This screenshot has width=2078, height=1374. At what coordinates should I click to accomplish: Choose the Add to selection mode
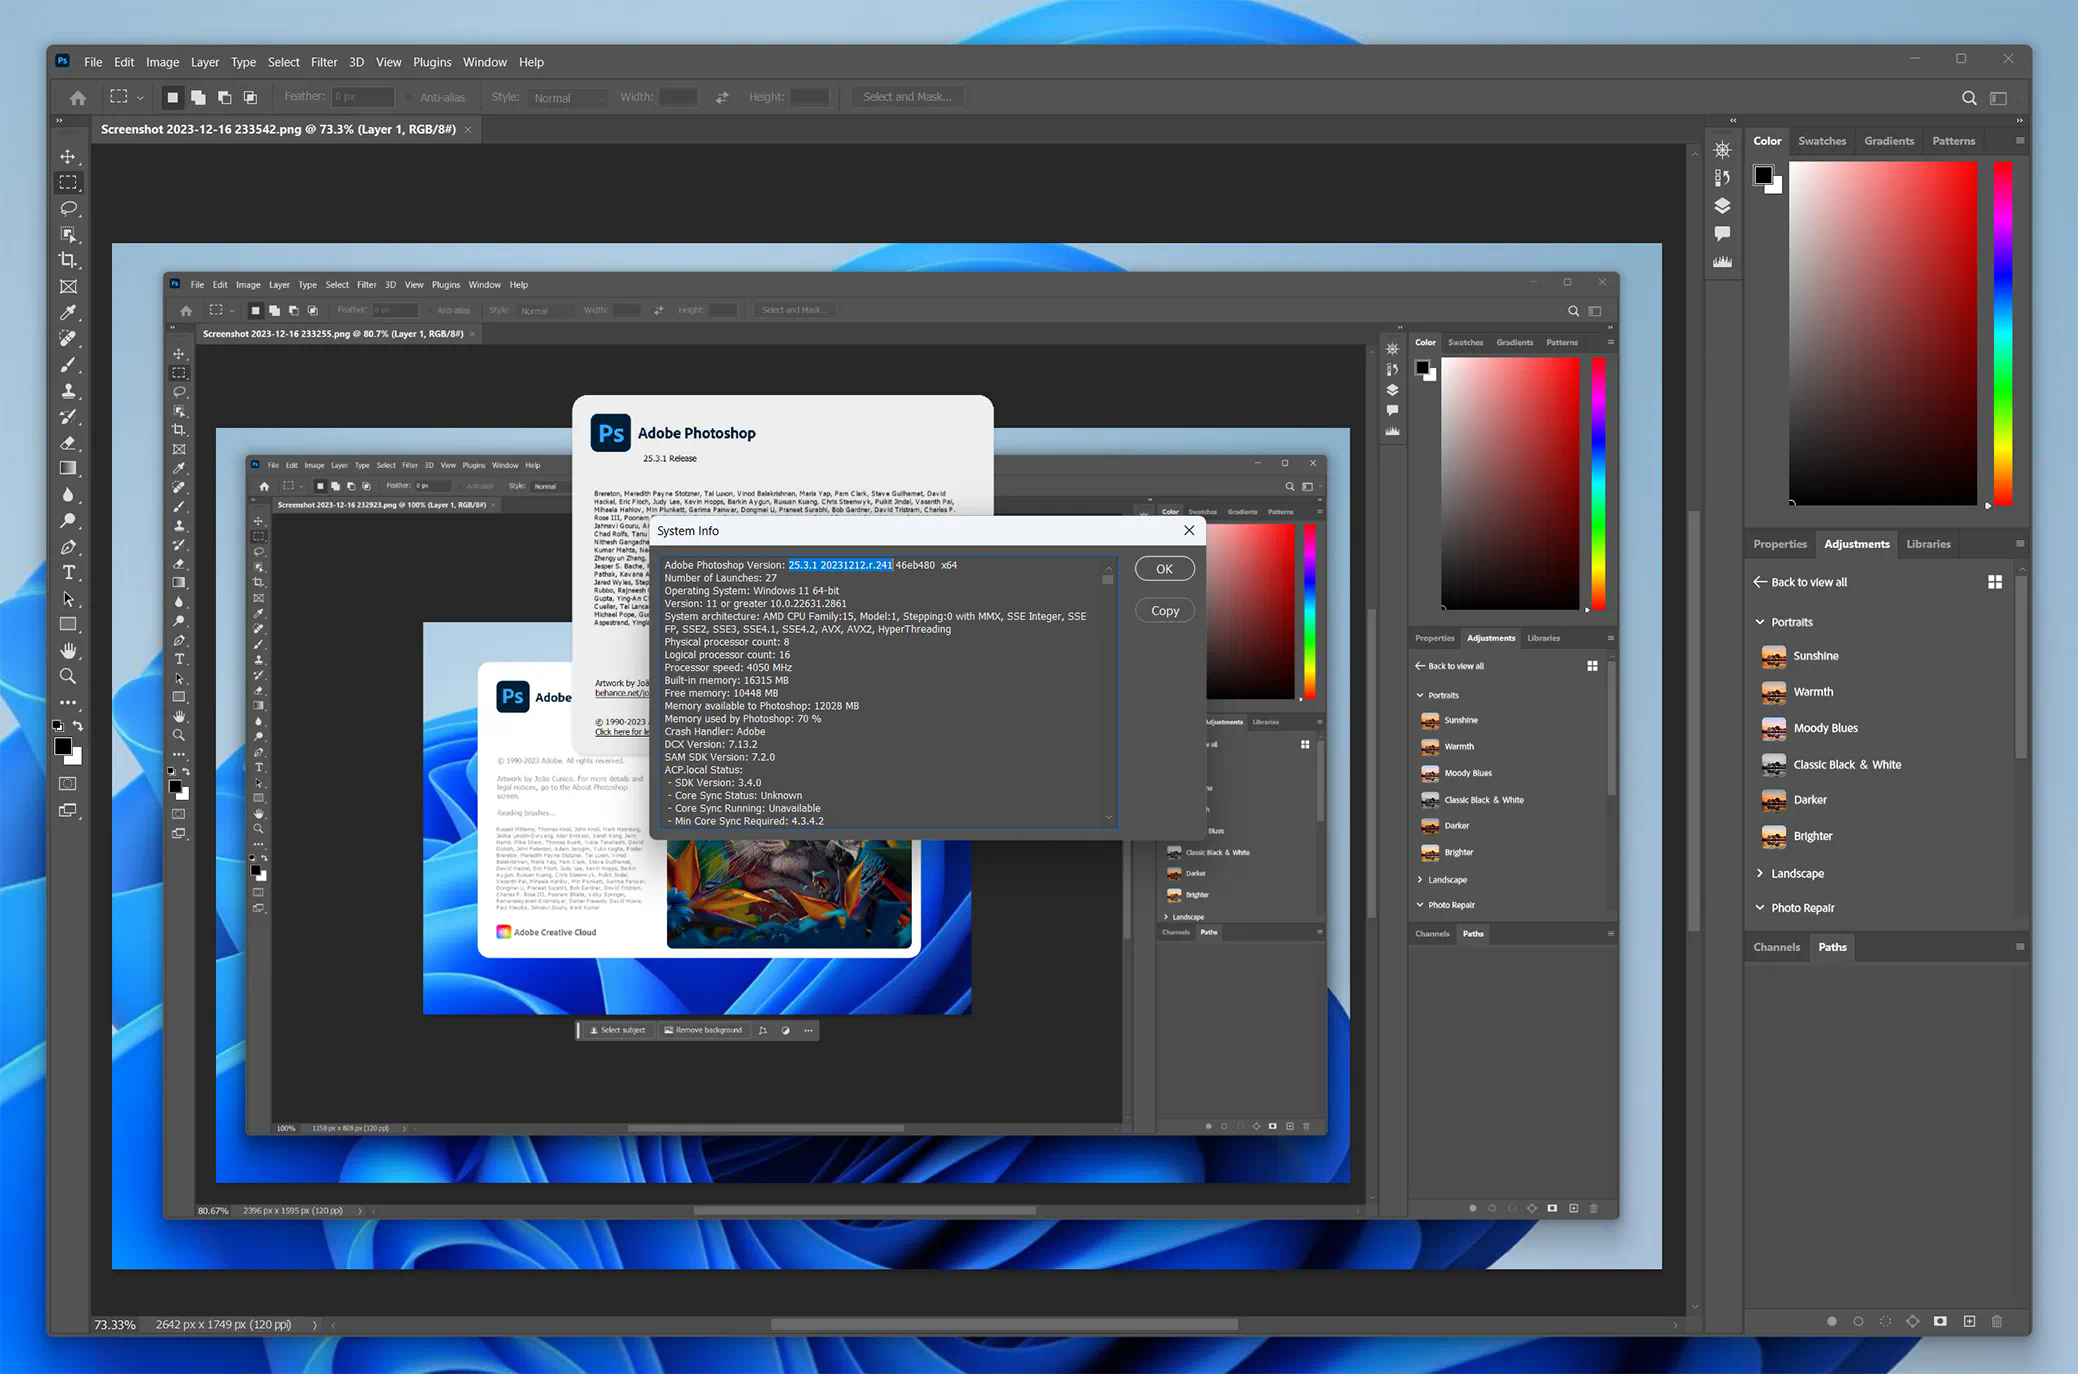tap(198, 97)
